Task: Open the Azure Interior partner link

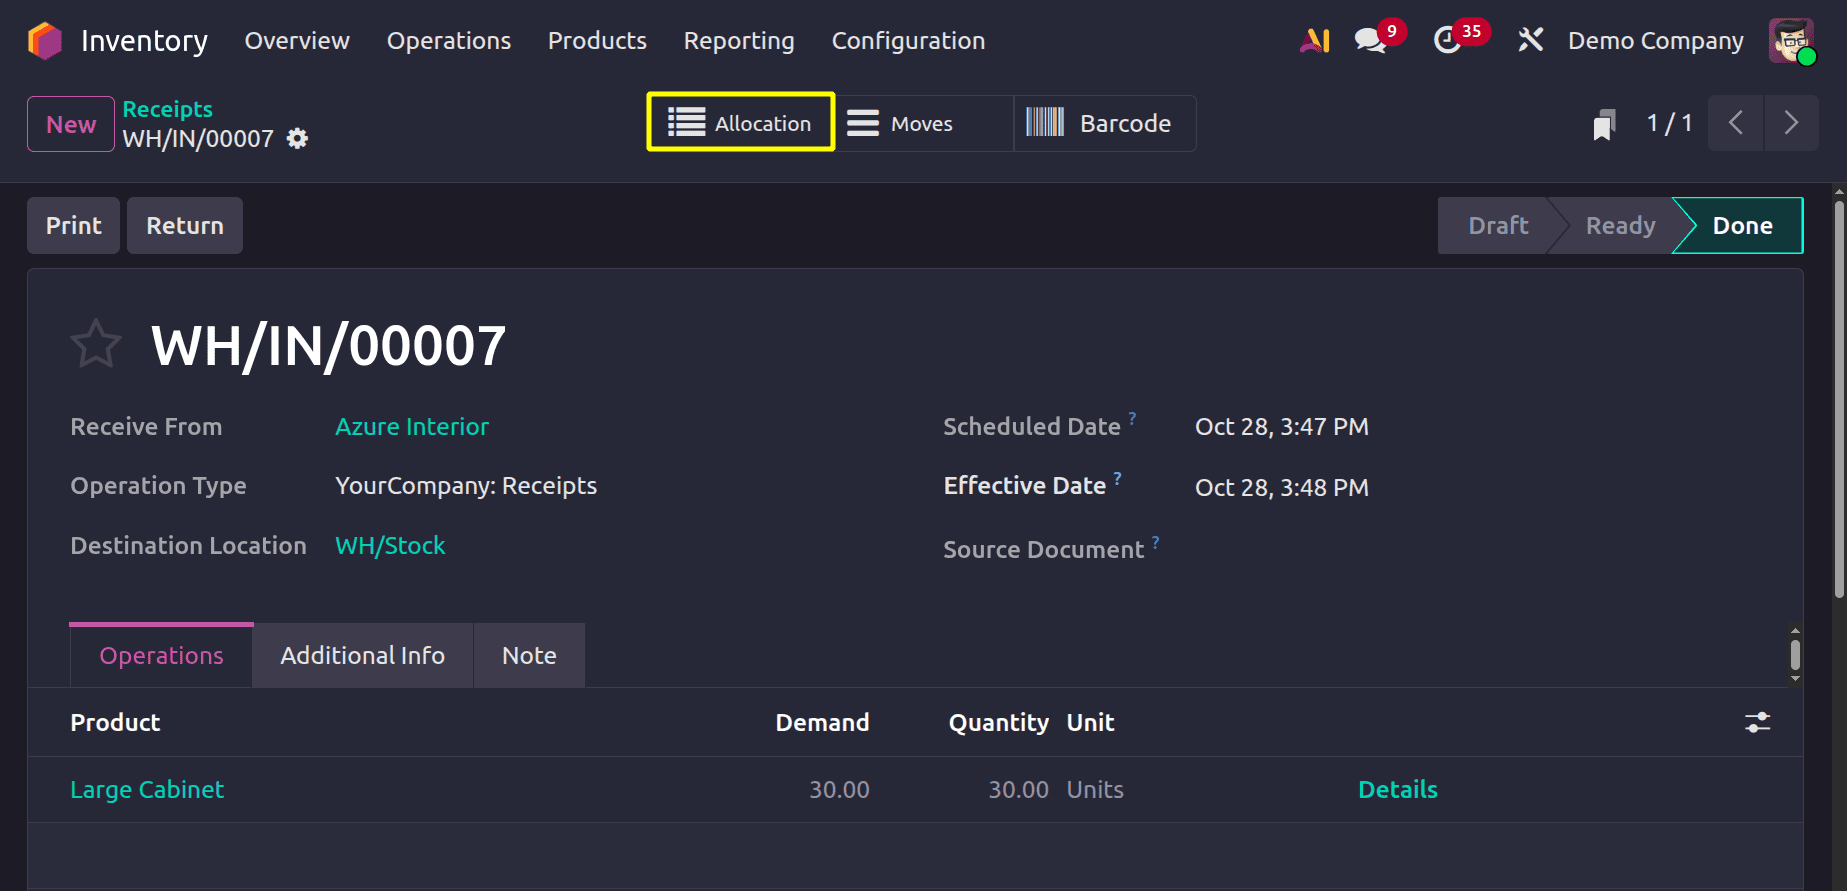Action: pyautogui.click(x=412, y=427)
